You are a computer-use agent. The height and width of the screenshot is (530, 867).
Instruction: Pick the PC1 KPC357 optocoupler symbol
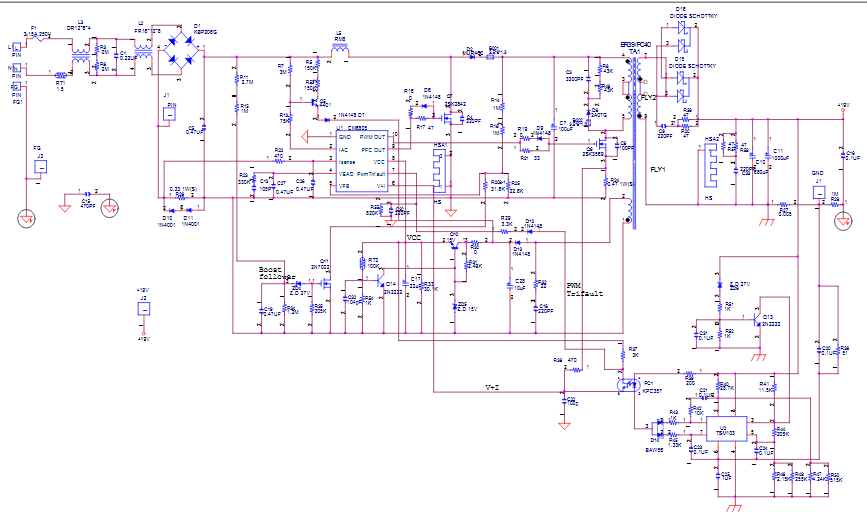coord(628,384)
